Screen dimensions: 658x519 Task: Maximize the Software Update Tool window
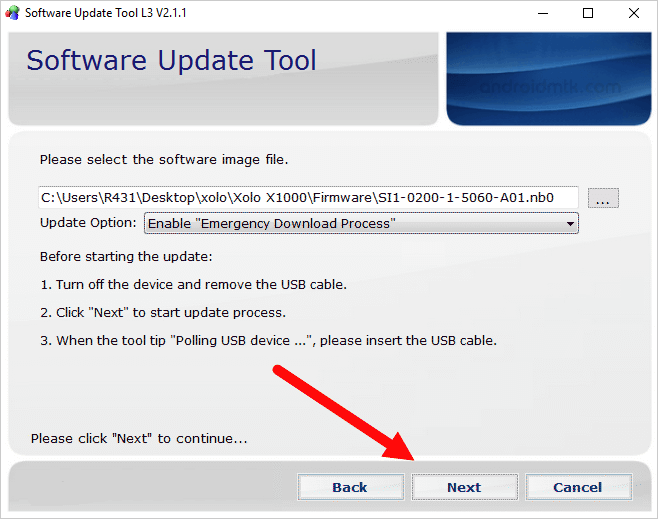click(587, 14)
